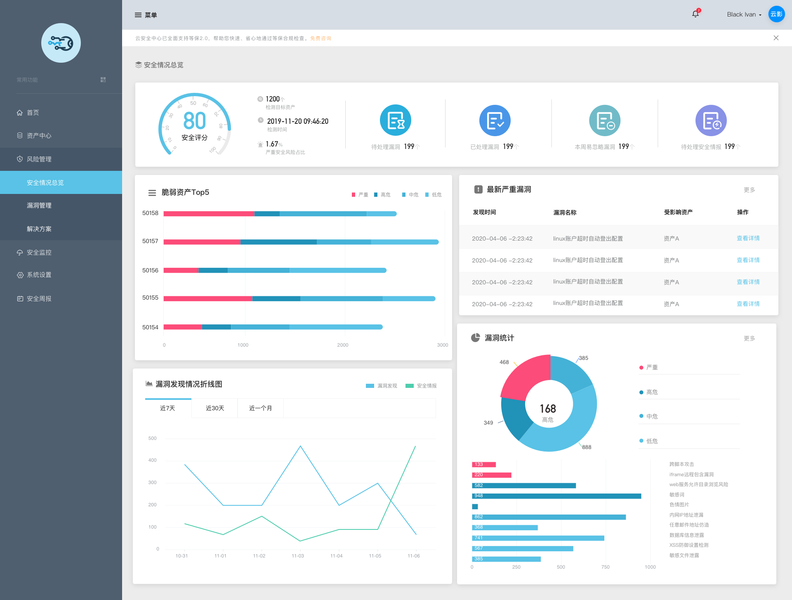
Task: Open 查看详情 in the third vulnerability row
Action: [x=748, y=282]
